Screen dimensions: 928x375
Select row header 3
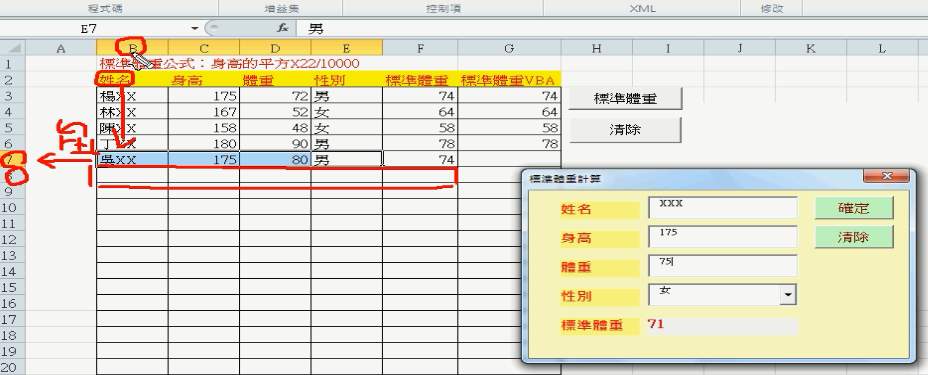[x=12, y=95]
